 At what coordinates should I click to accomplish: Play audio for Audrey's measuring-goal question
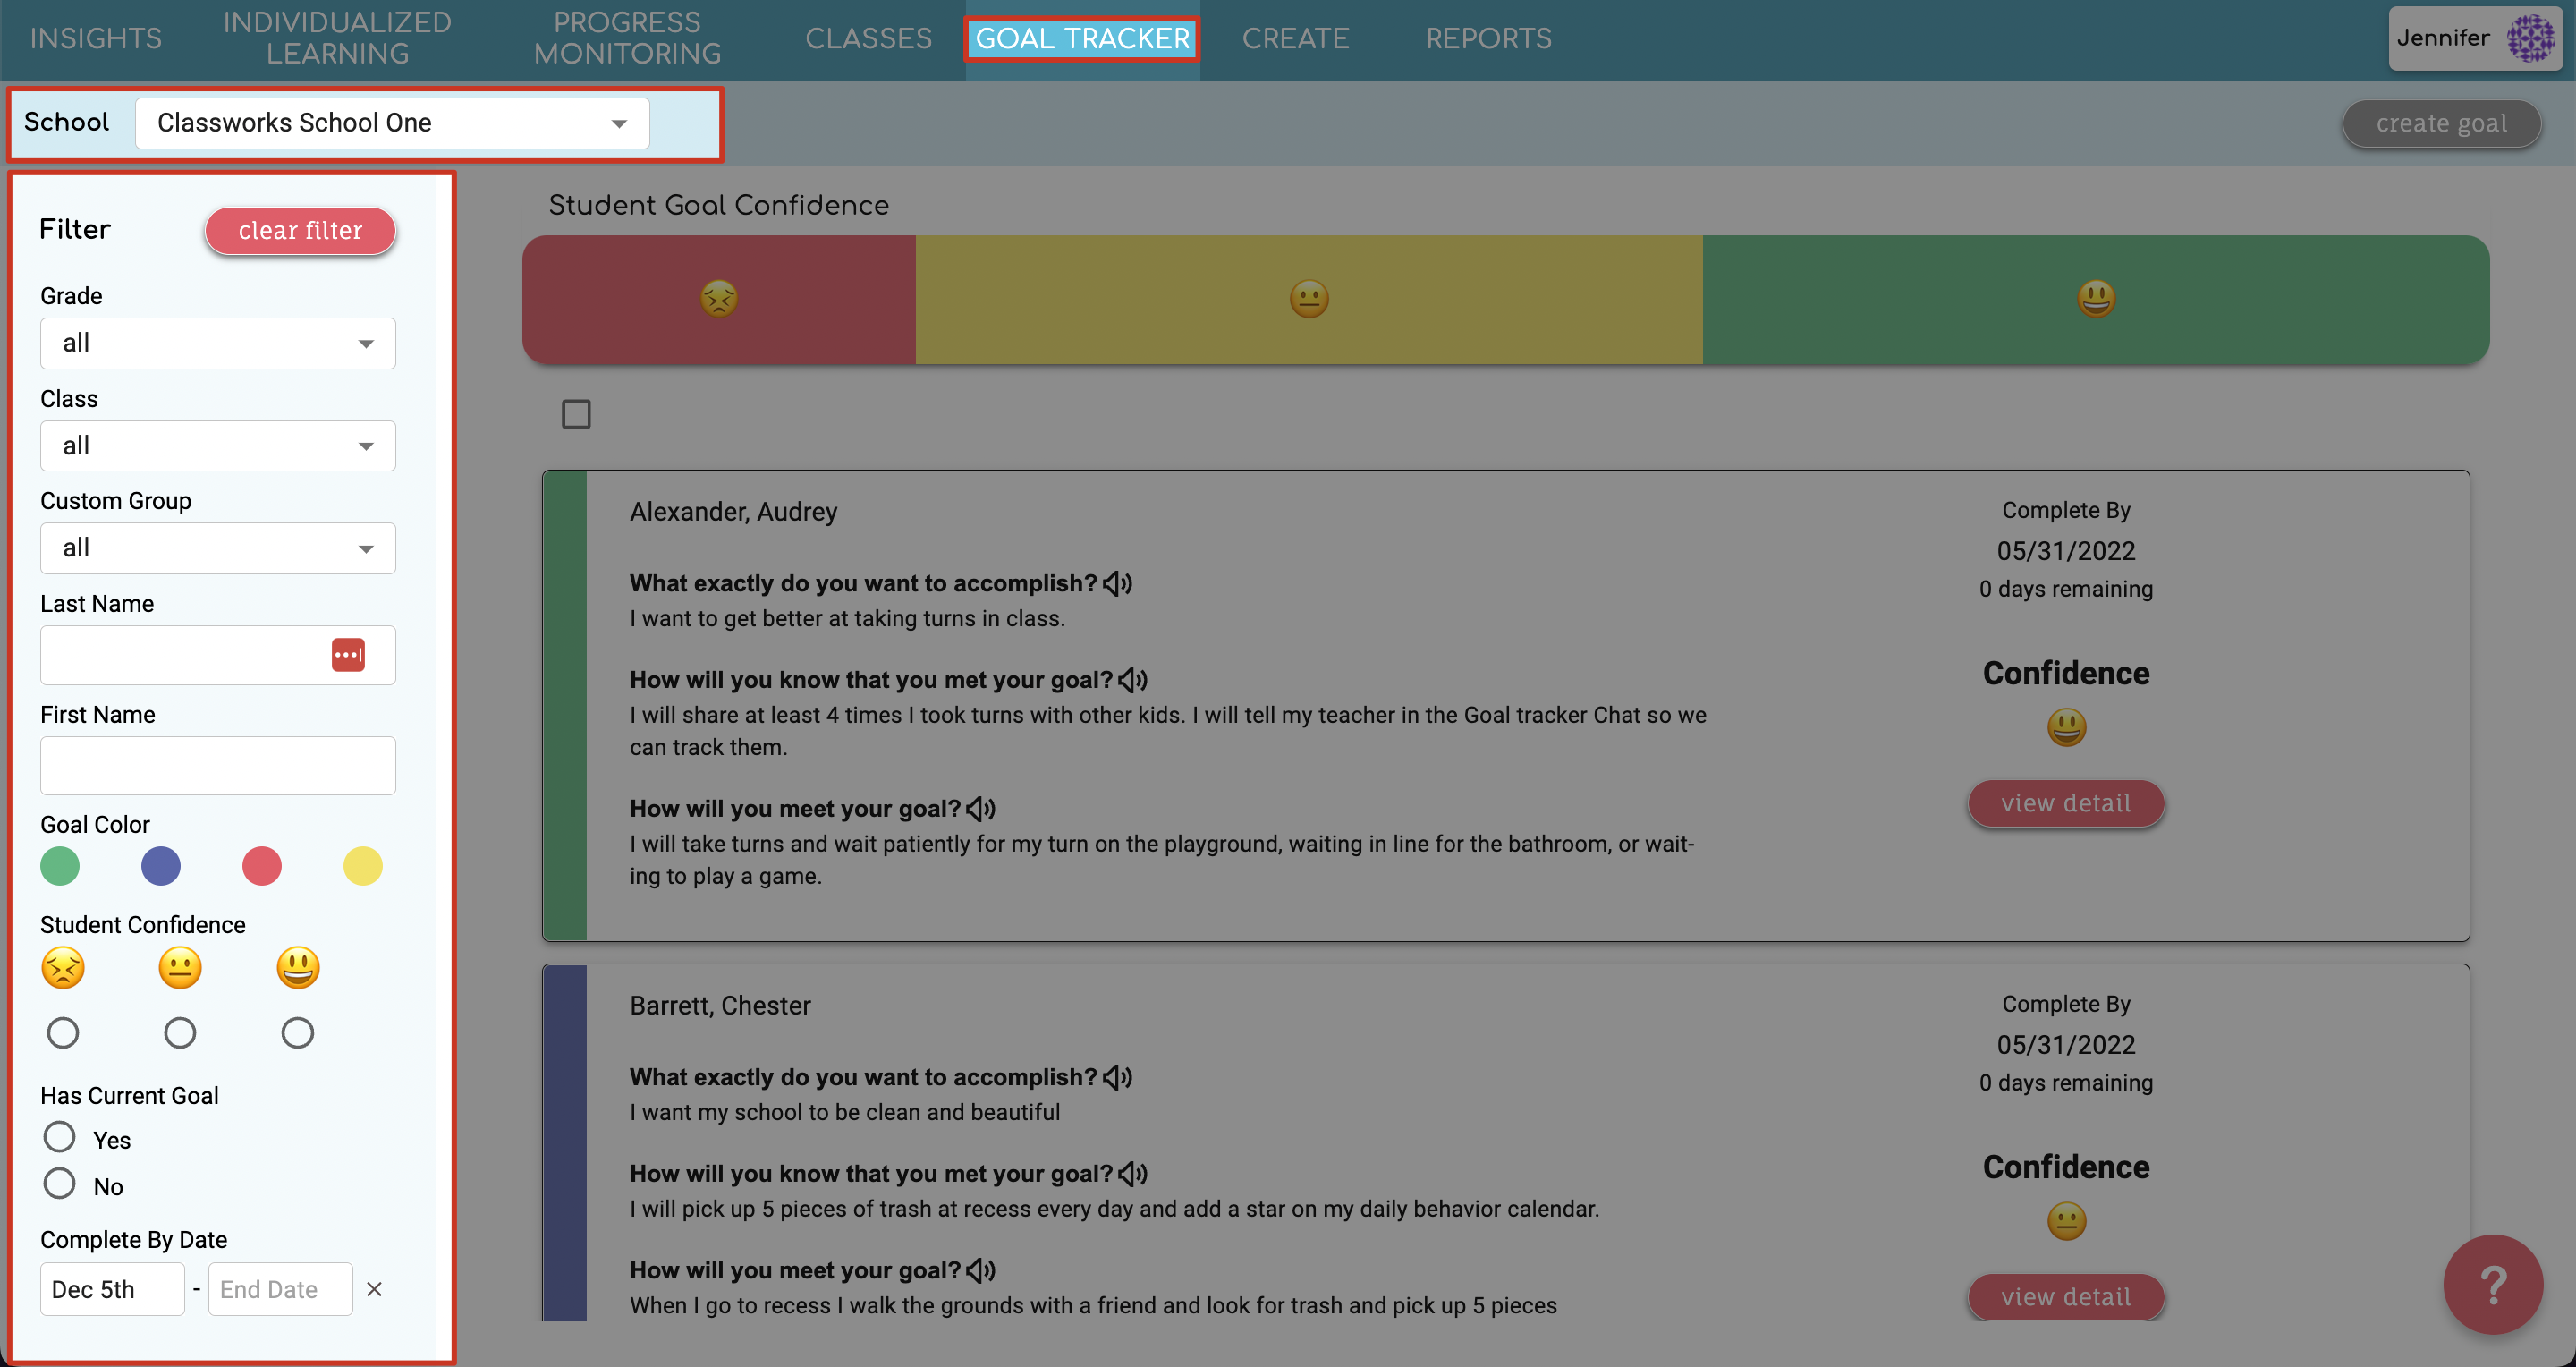(x=1133, y=679)
